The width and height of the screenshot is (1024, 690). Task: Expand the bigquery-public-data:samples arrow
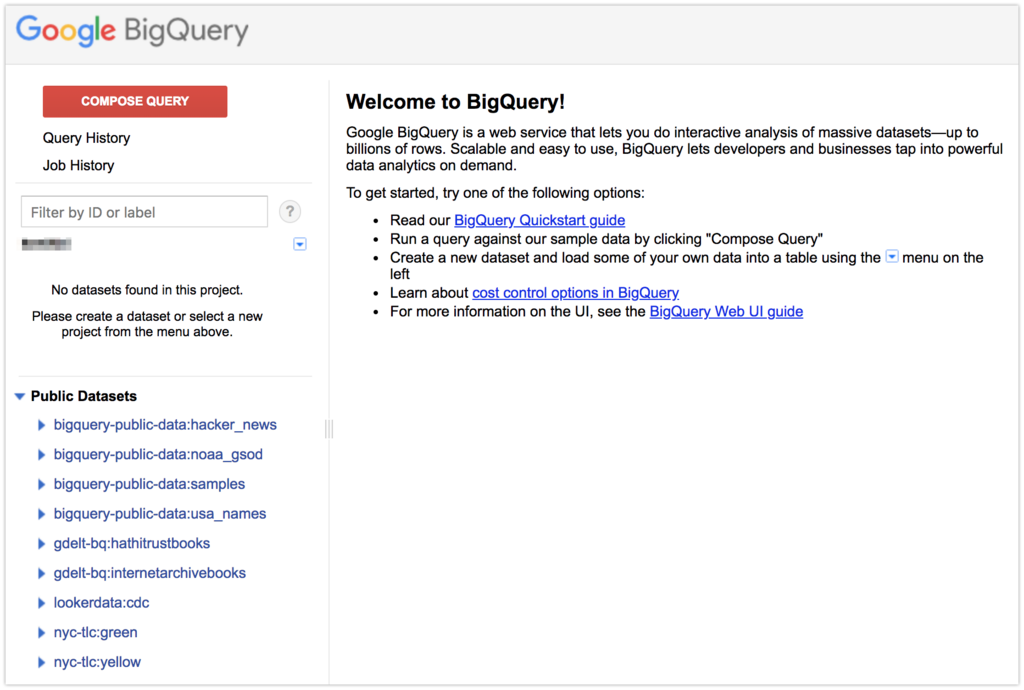[x=41, y=484]
